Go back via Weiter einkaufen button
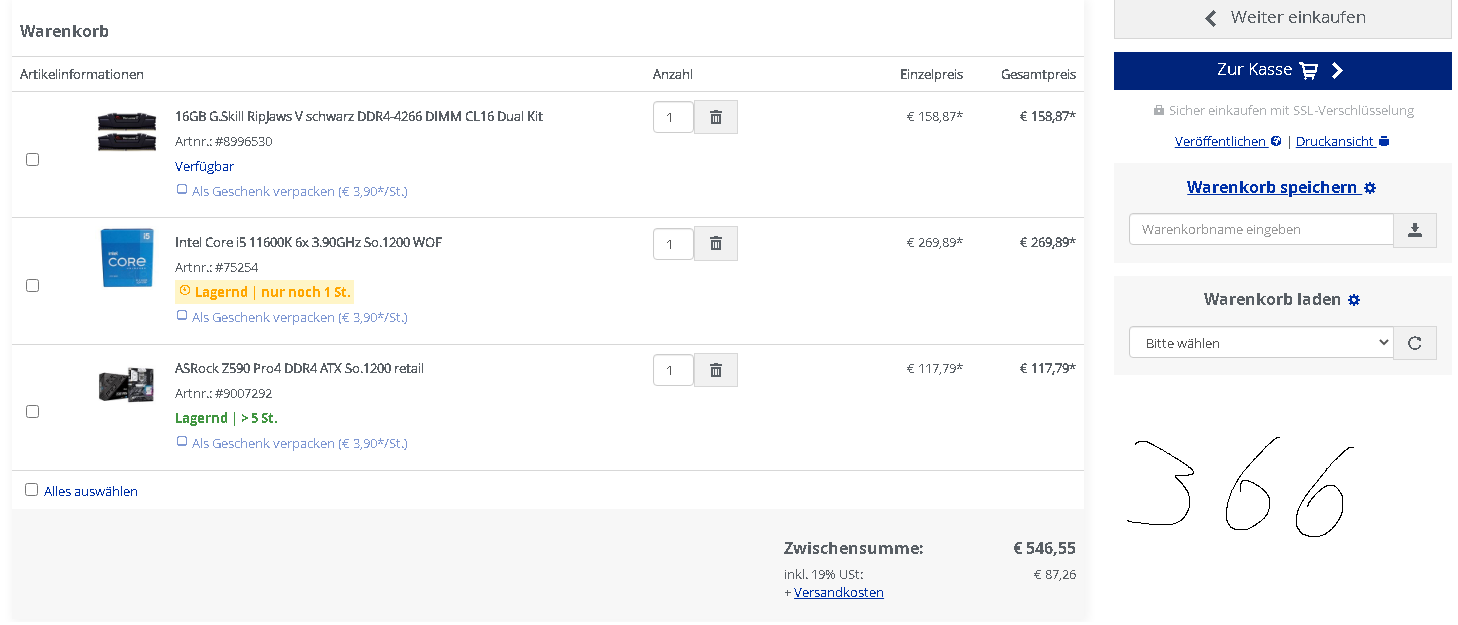Image resolution: width=1458 pixels, height=625 pixels. coord(1282,18)
